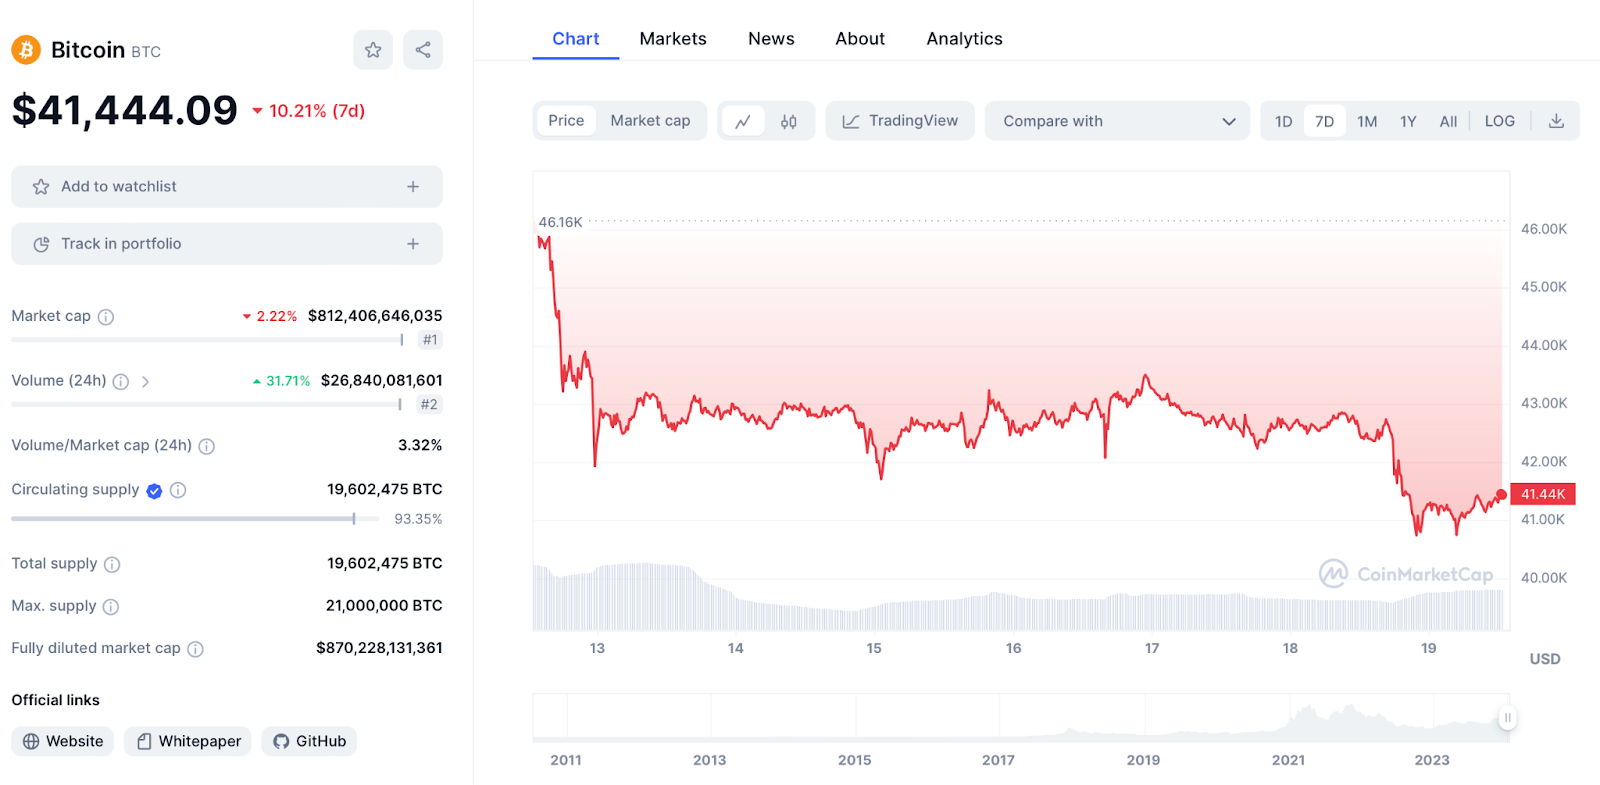Expand Volume (24h) details with the chevron
The image size is (1600, 785).
coord(145,382)
